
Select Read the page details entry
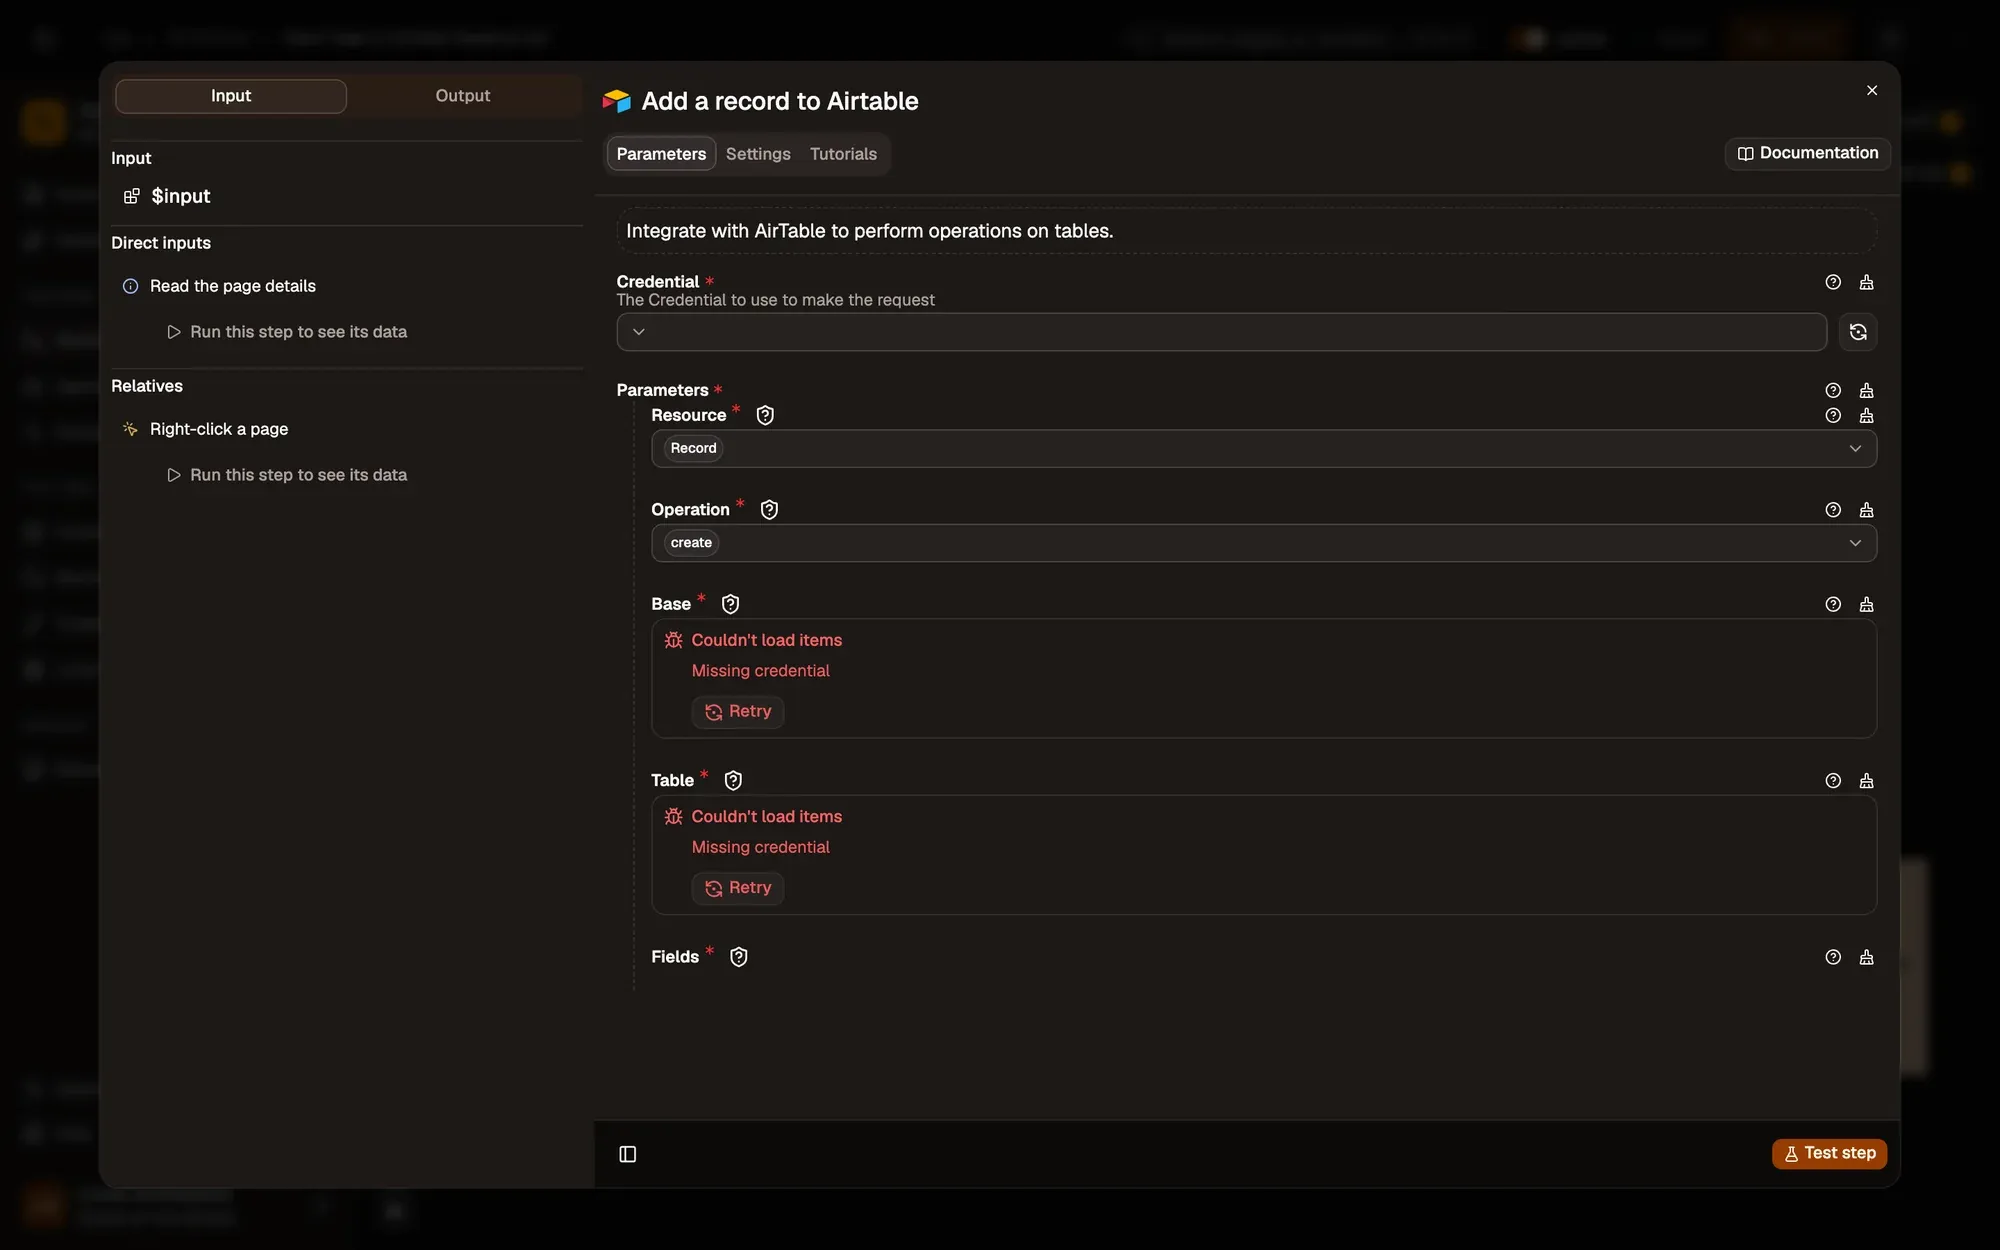(219, 286)
